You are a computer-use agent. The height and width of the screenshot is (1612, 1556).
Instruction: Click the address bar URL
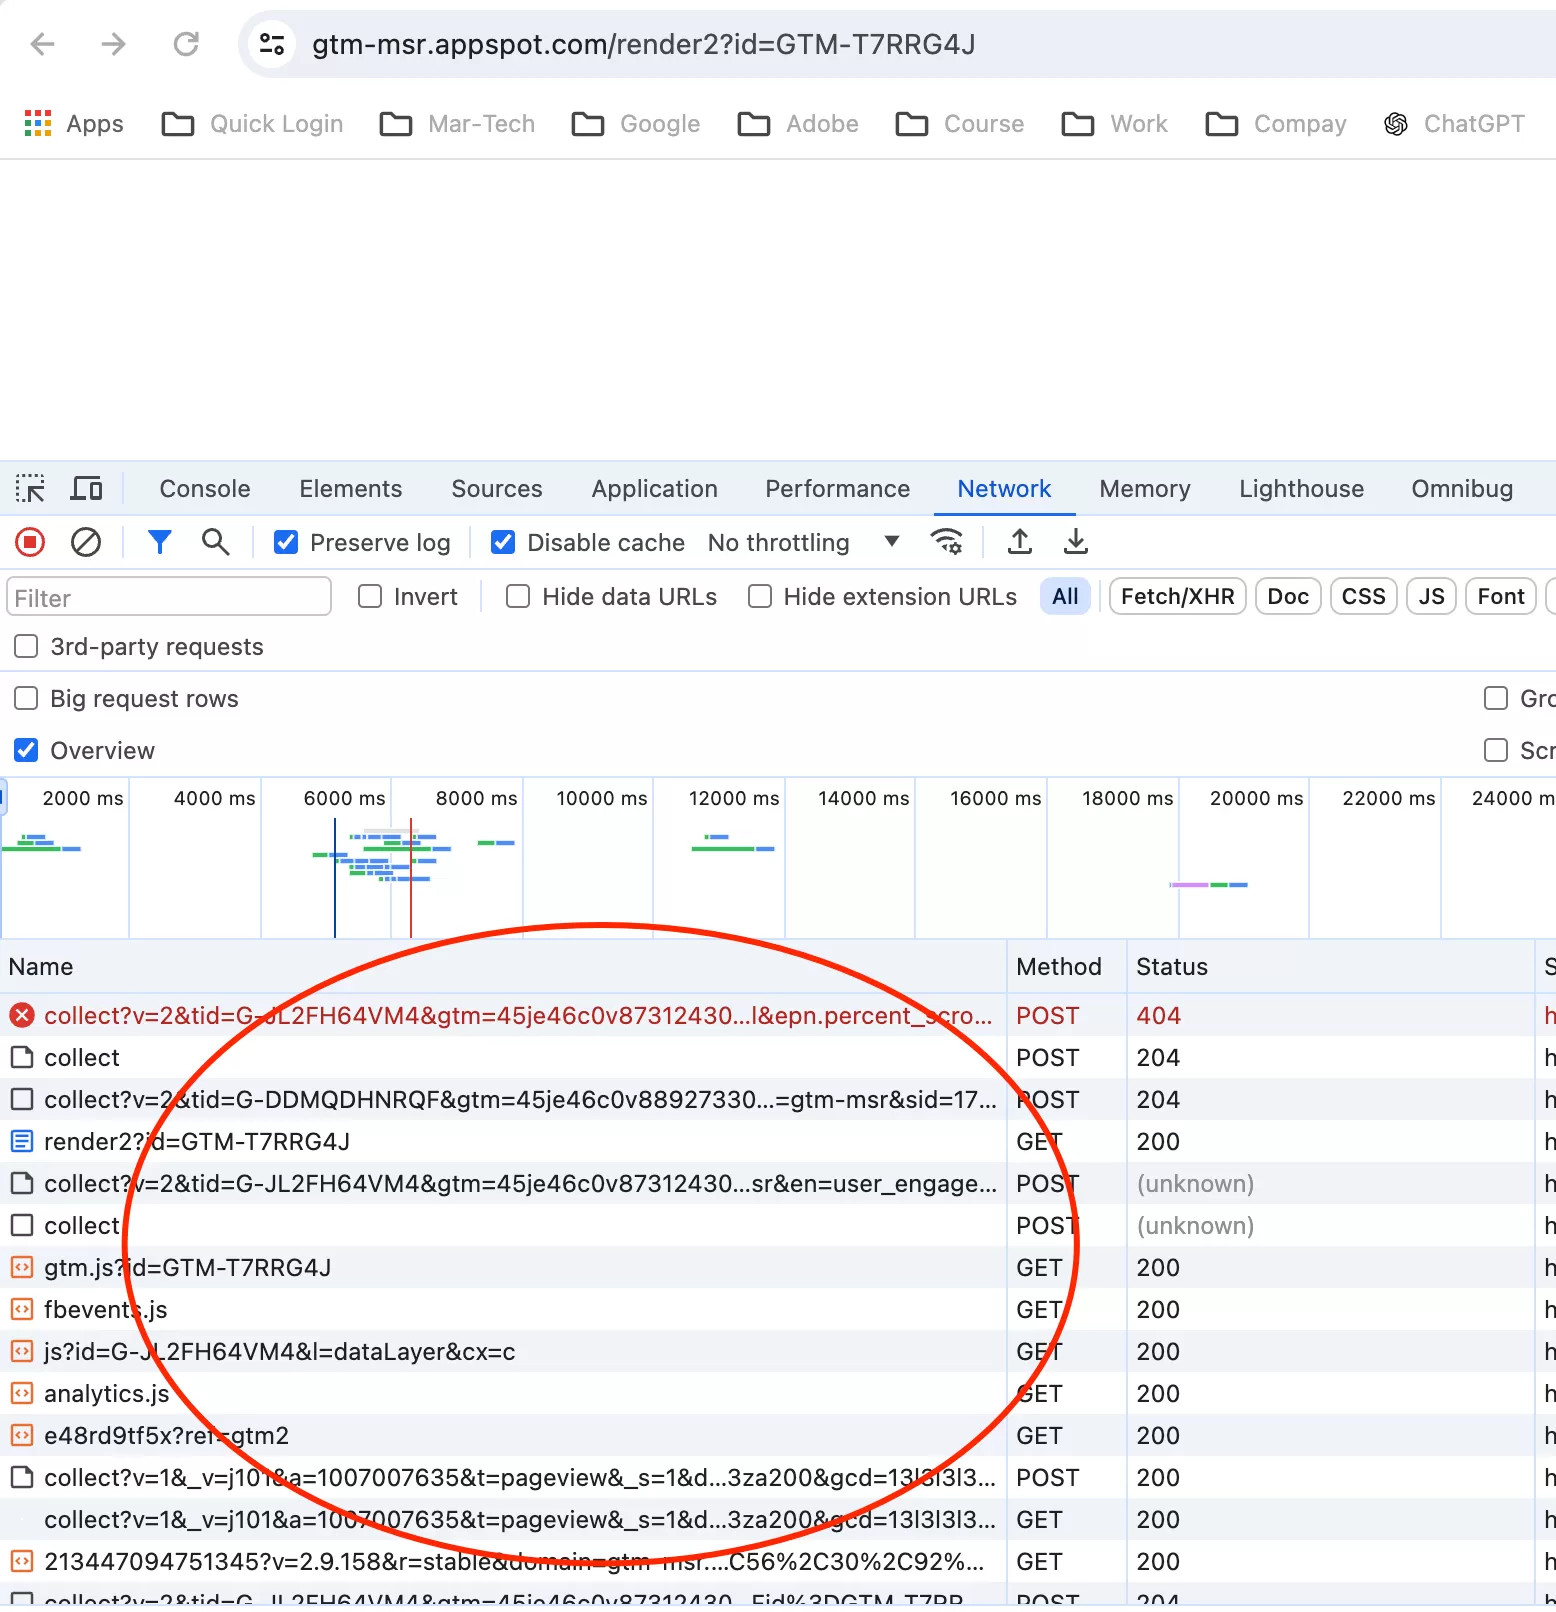(644, 44)
